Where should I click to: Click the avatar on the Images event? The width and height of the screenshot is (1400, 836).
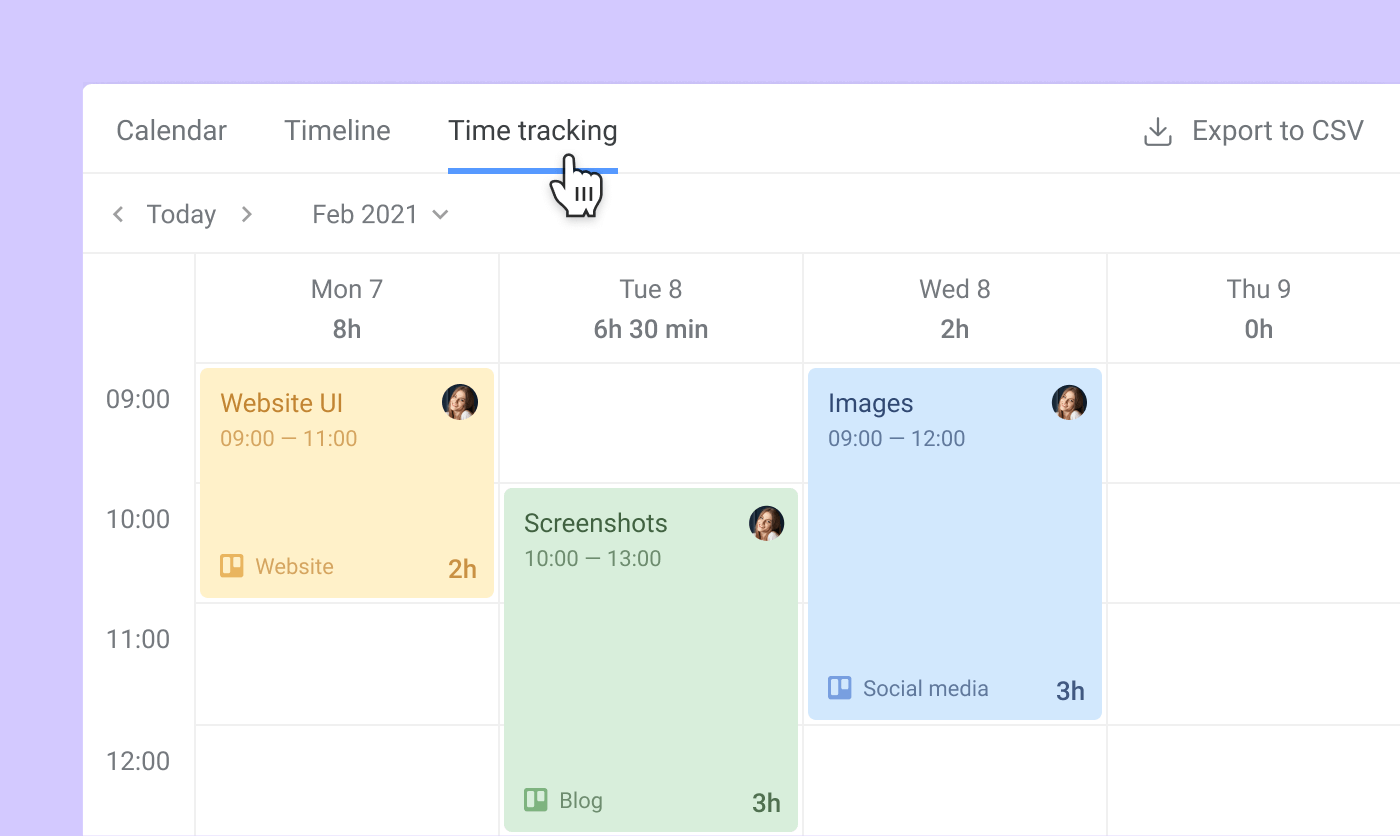(1069, 401)
